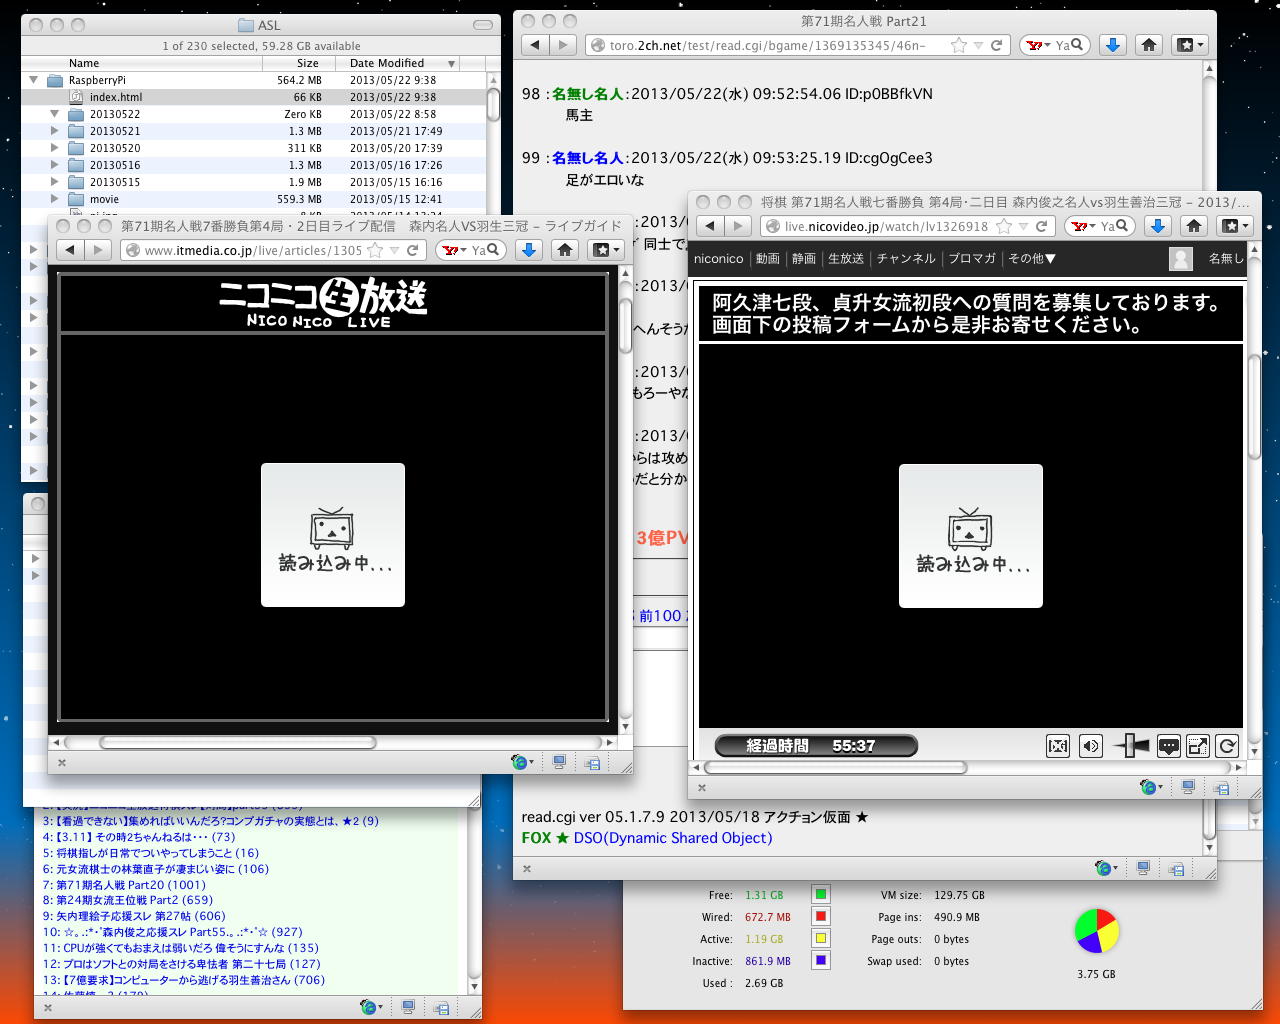
Task: Bookmark the 2ch thread with the star
Action: (959, 45)
